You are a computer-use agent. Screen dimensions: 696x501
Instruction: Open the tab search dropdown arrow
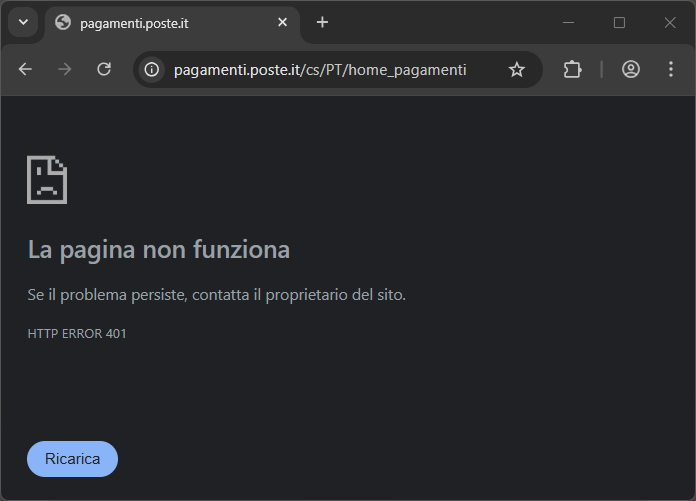24,22
